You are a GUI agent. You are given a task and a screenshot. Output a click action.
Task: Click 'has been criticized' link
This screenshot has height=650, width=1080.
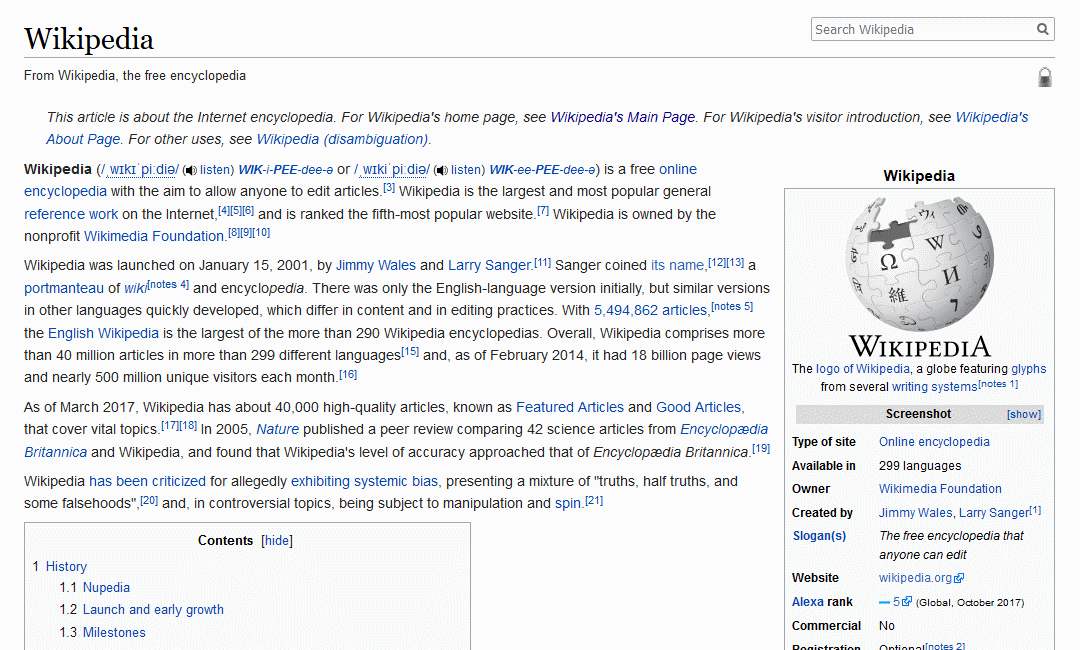[147, 481]
